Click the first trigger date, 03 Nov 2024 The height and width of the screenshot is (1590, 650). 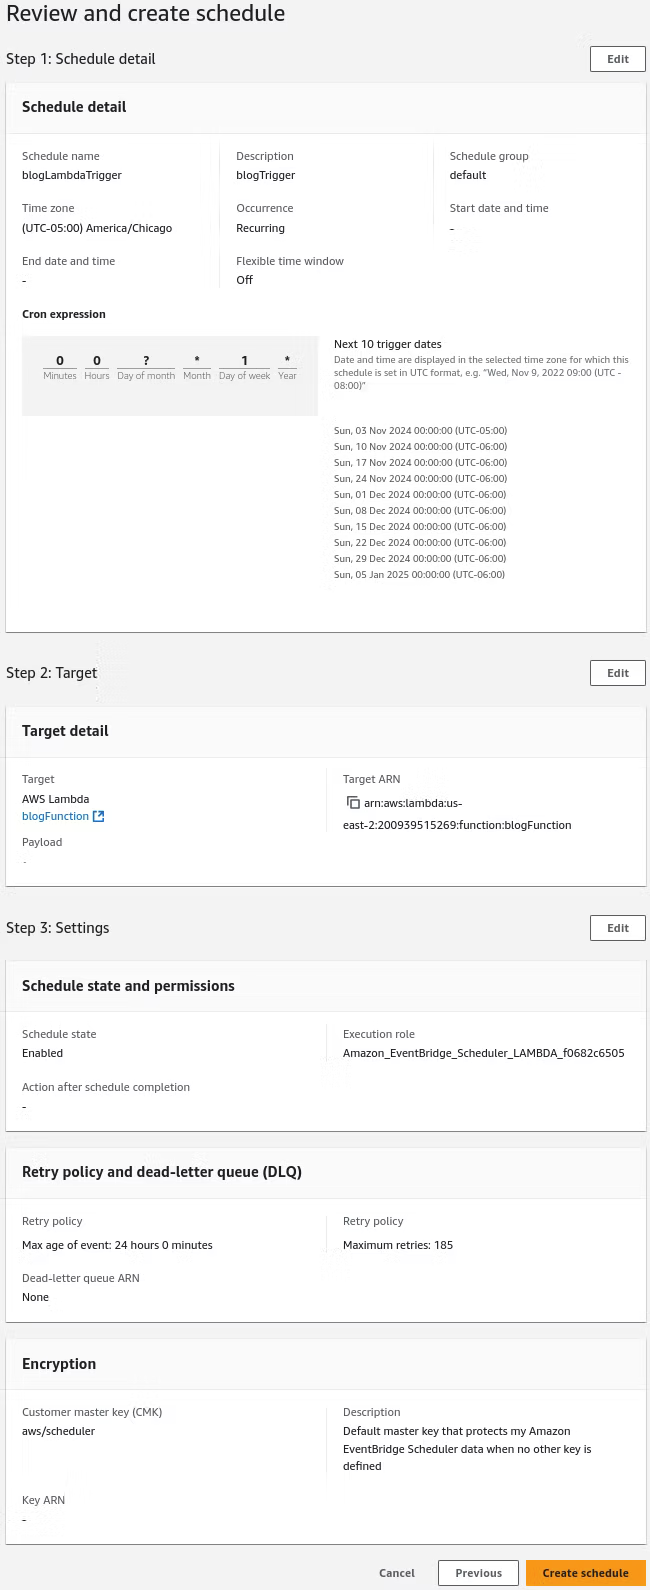pyautogui.click(x=420, y=431)
